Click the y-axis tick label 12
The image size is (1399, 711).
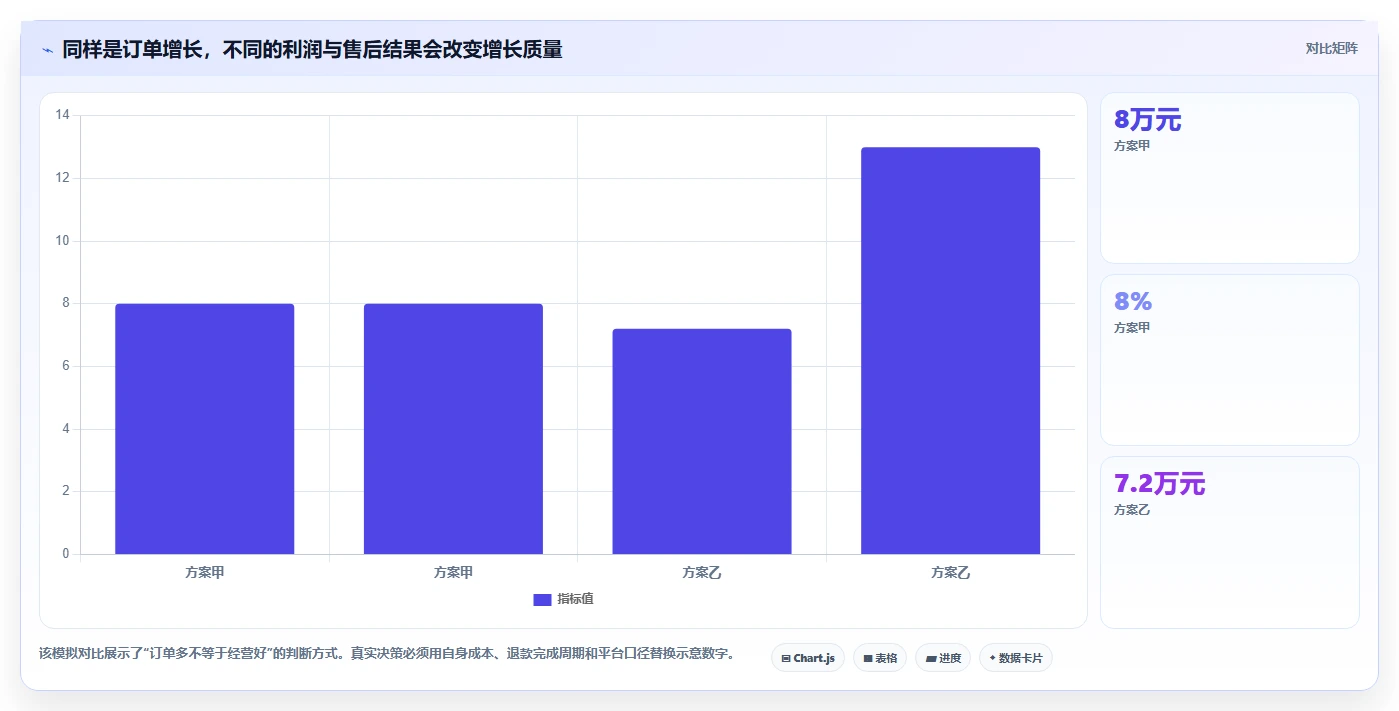click(x=62, y=178)
